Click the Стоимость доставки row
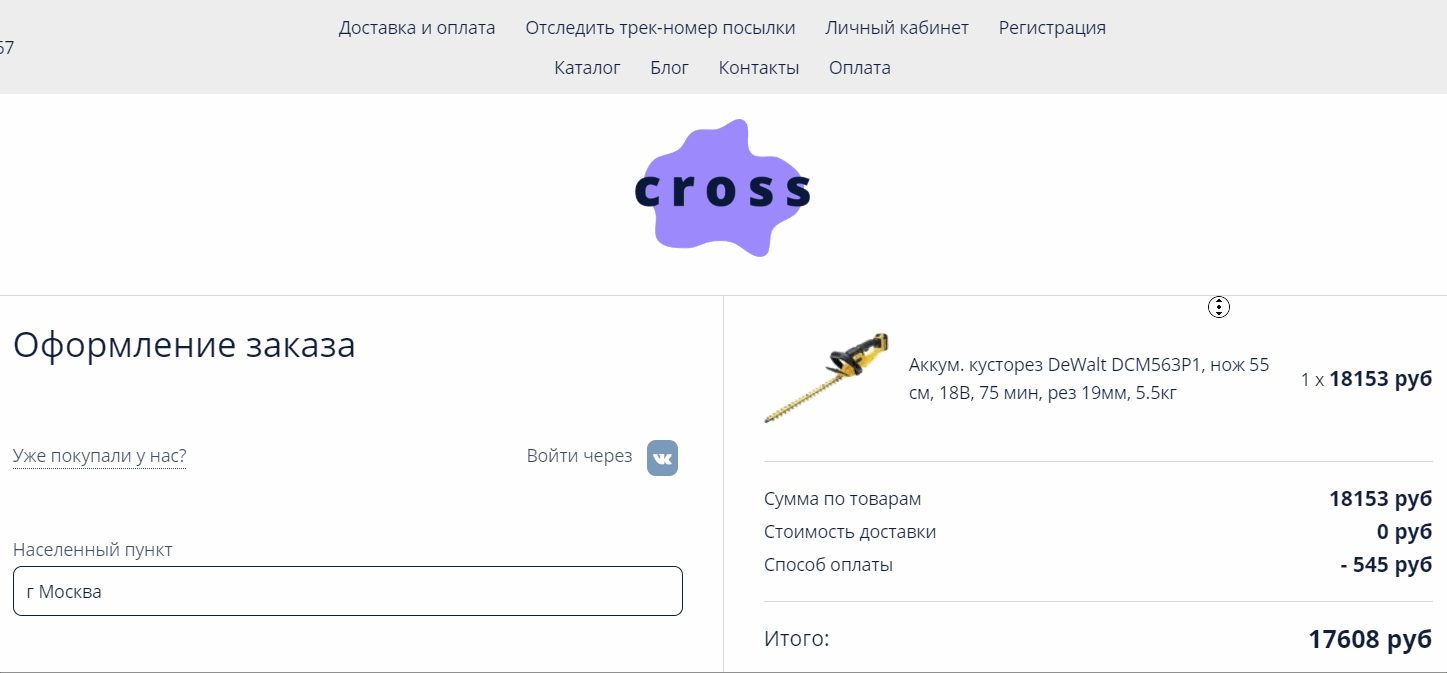1447x673 pixels. [x=1098, y=532]
